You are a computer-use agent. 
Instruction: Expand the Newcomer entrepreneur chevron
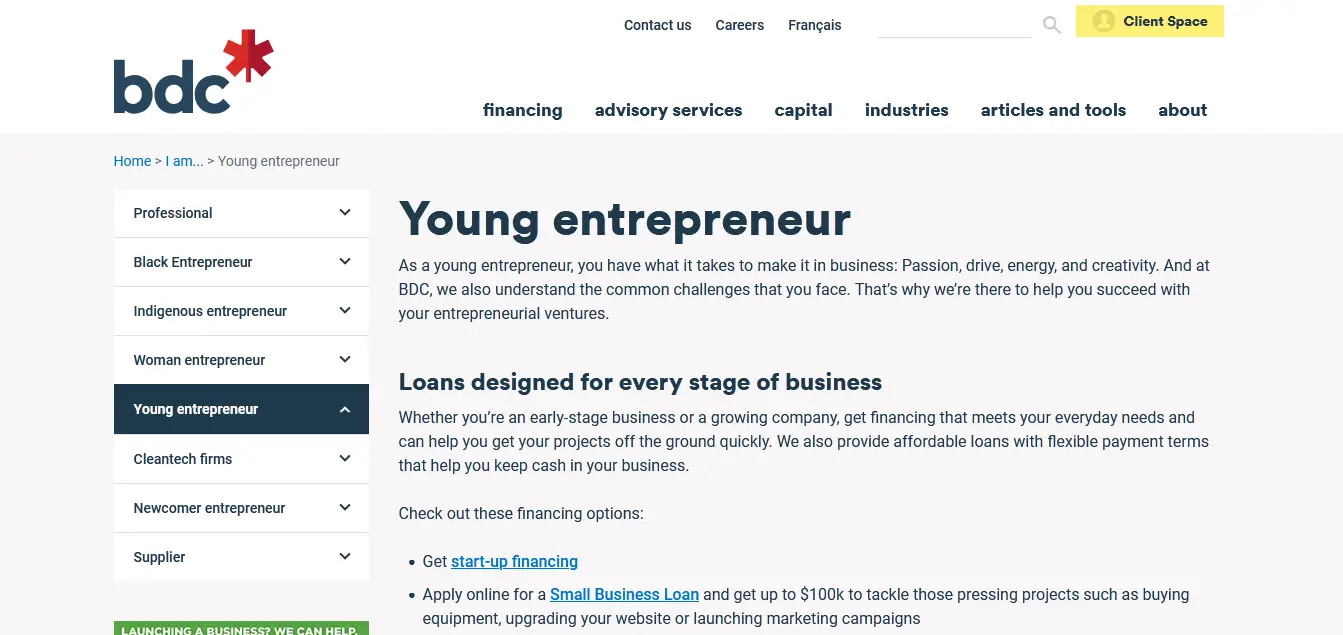tap(345, 508)
